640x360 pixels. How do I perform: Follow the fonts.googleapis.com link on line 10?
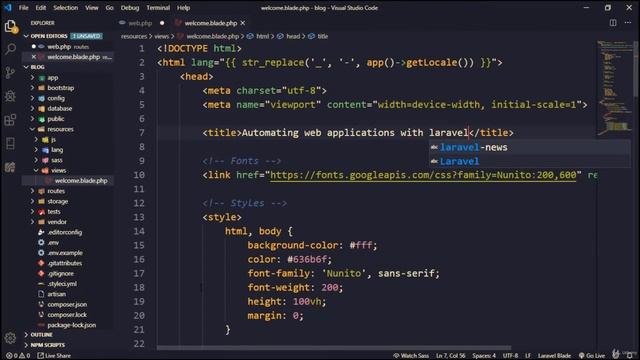click(423, 175)
